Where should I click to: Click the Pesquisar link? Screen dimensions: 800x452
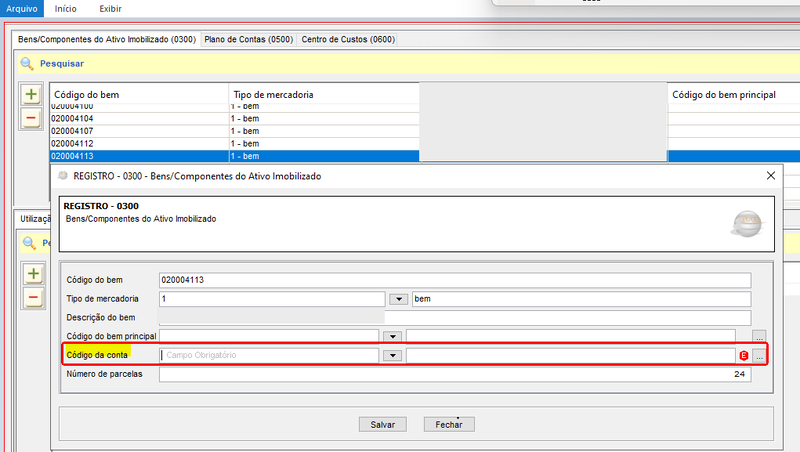point(62,64)
